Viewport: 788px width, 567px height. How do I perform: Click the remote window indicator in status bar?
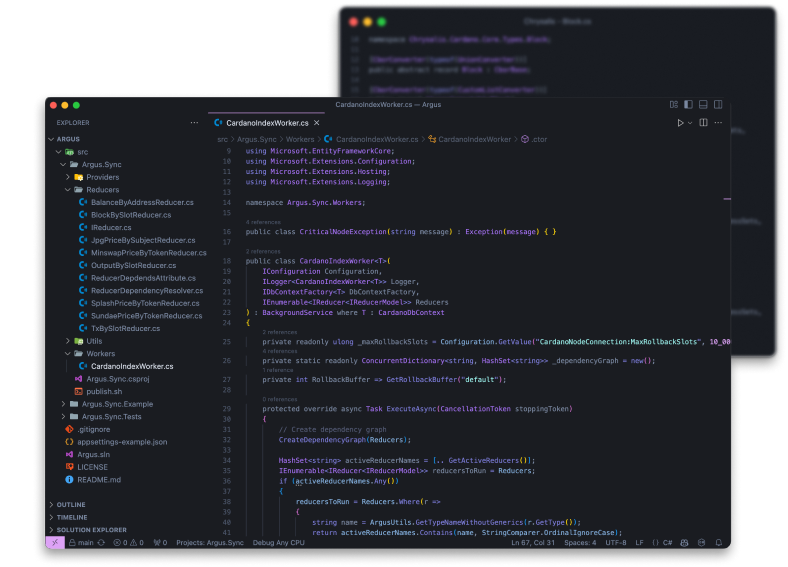pos(56,542)
